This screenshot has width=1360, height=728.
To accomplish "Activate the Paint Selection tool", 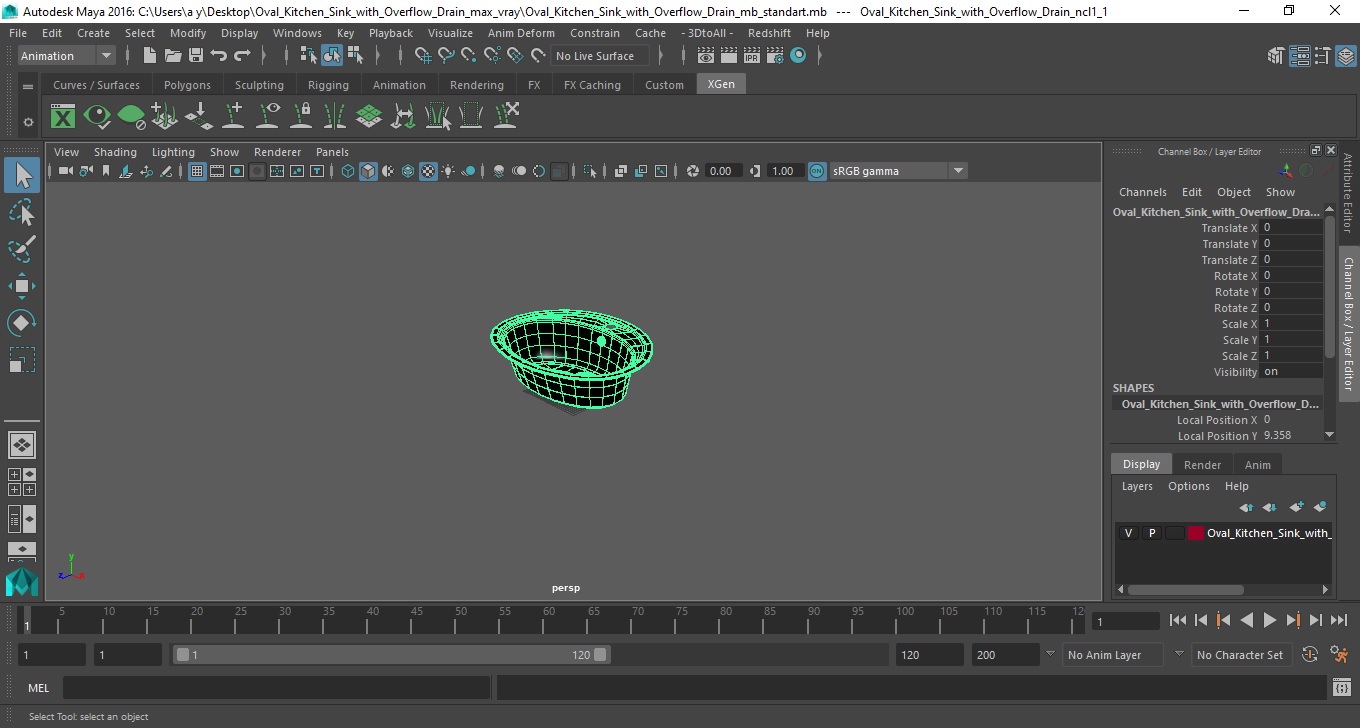I will 22,249.
